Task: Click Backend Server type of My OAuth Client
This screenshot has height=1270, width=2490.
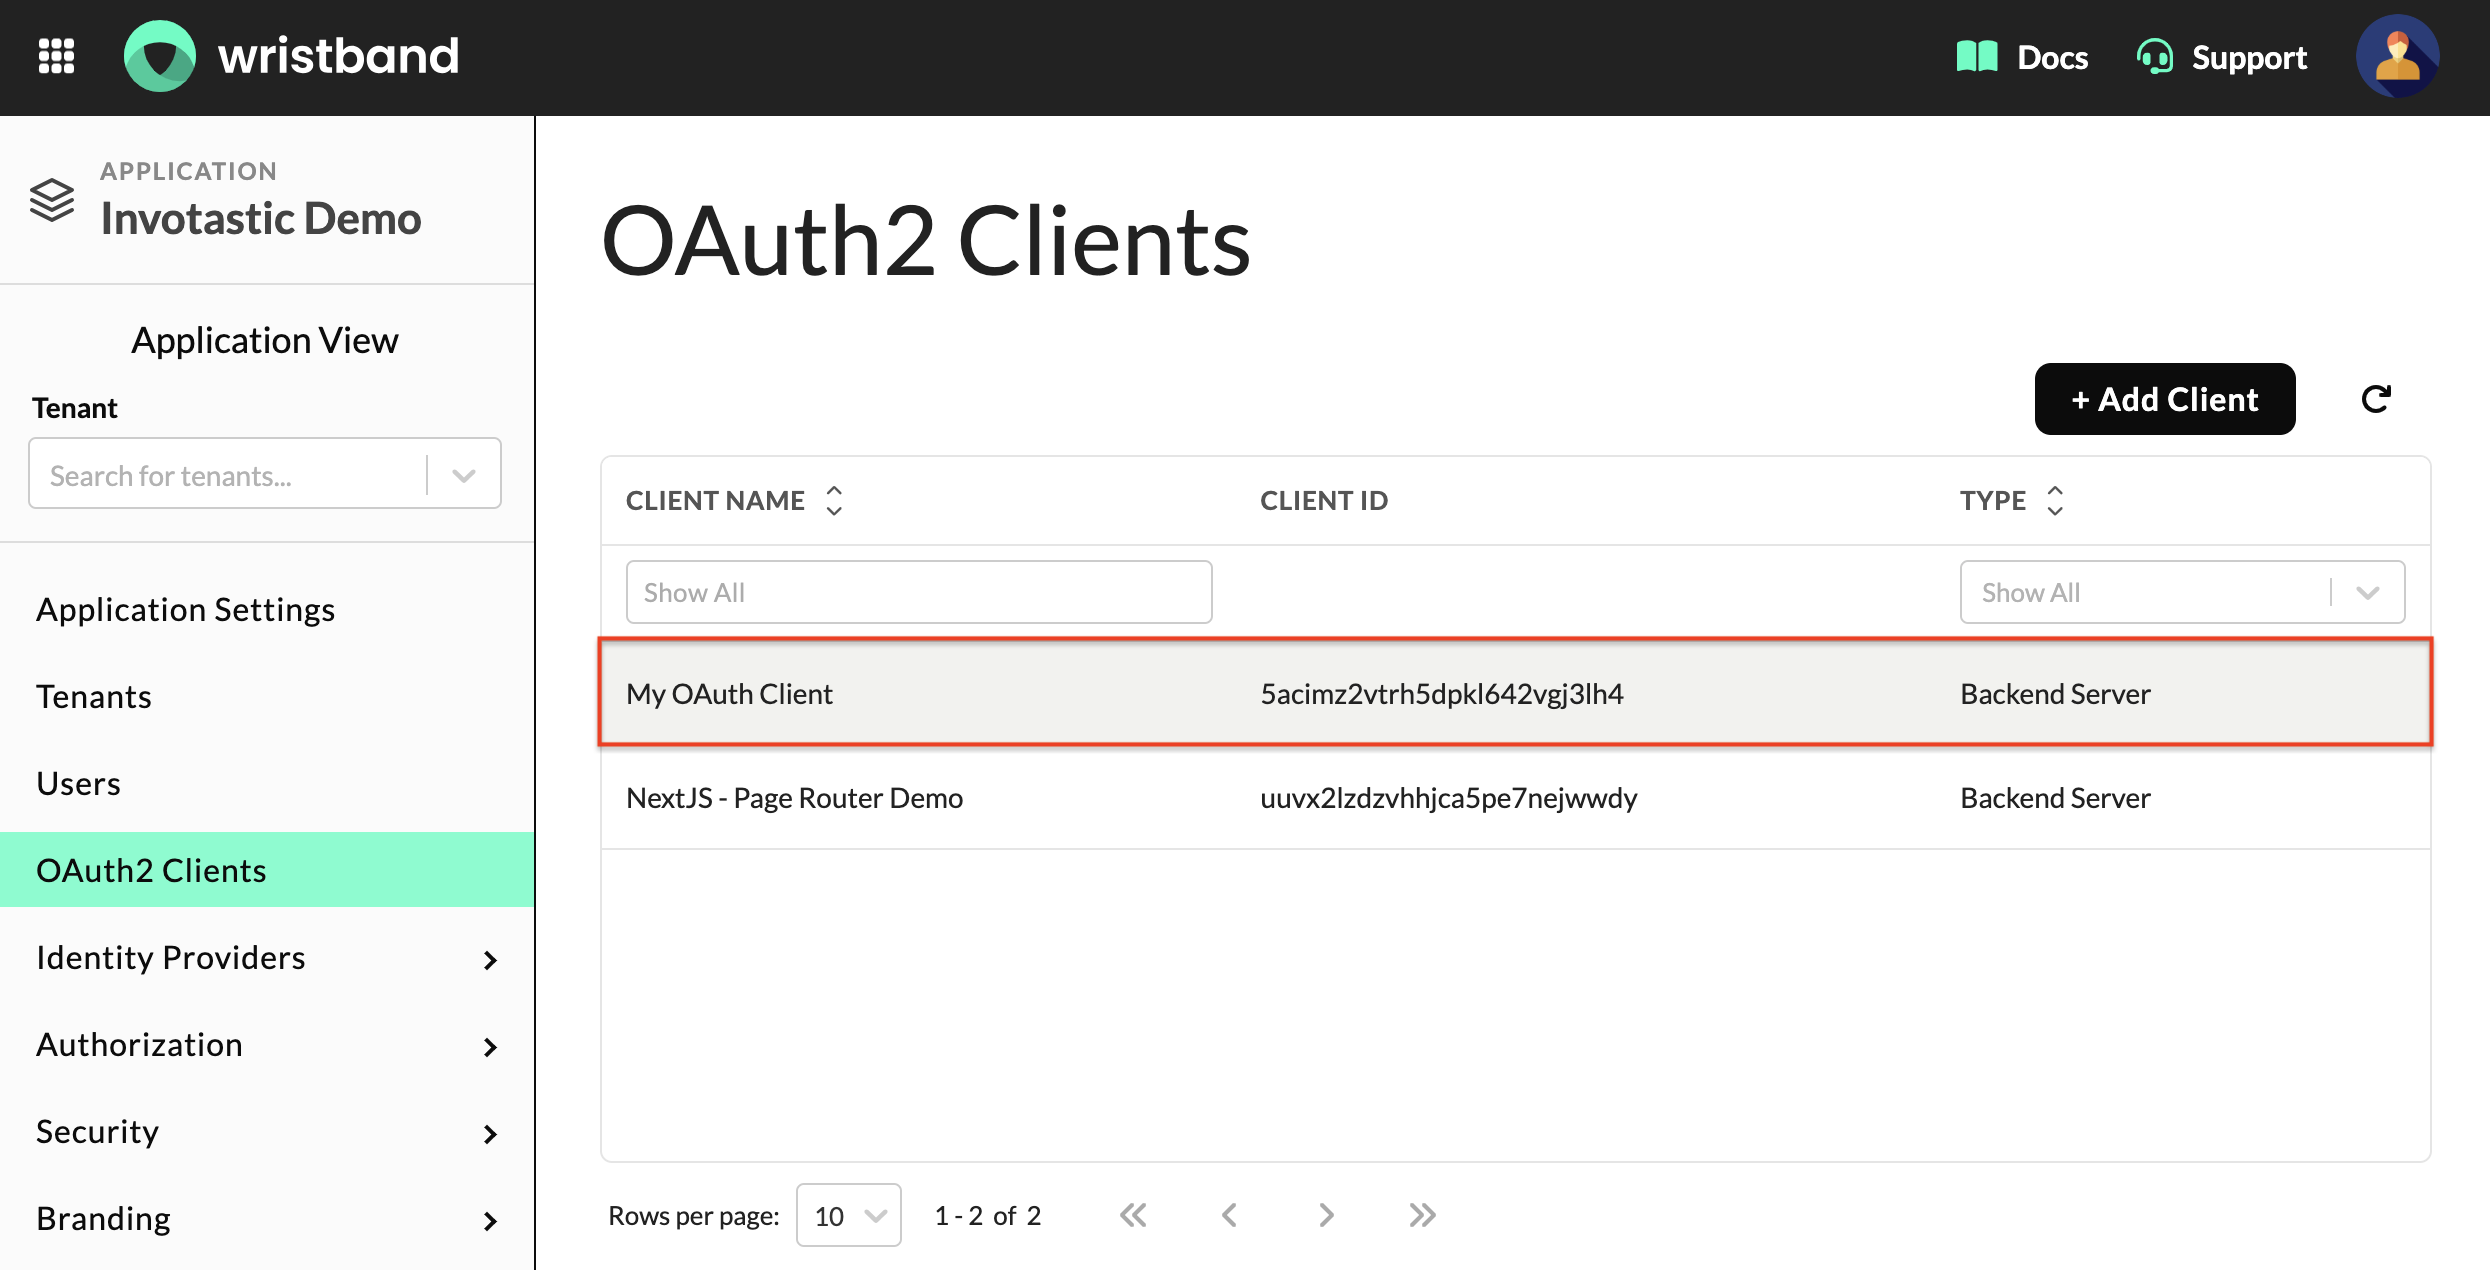Action: (2055, 693)
